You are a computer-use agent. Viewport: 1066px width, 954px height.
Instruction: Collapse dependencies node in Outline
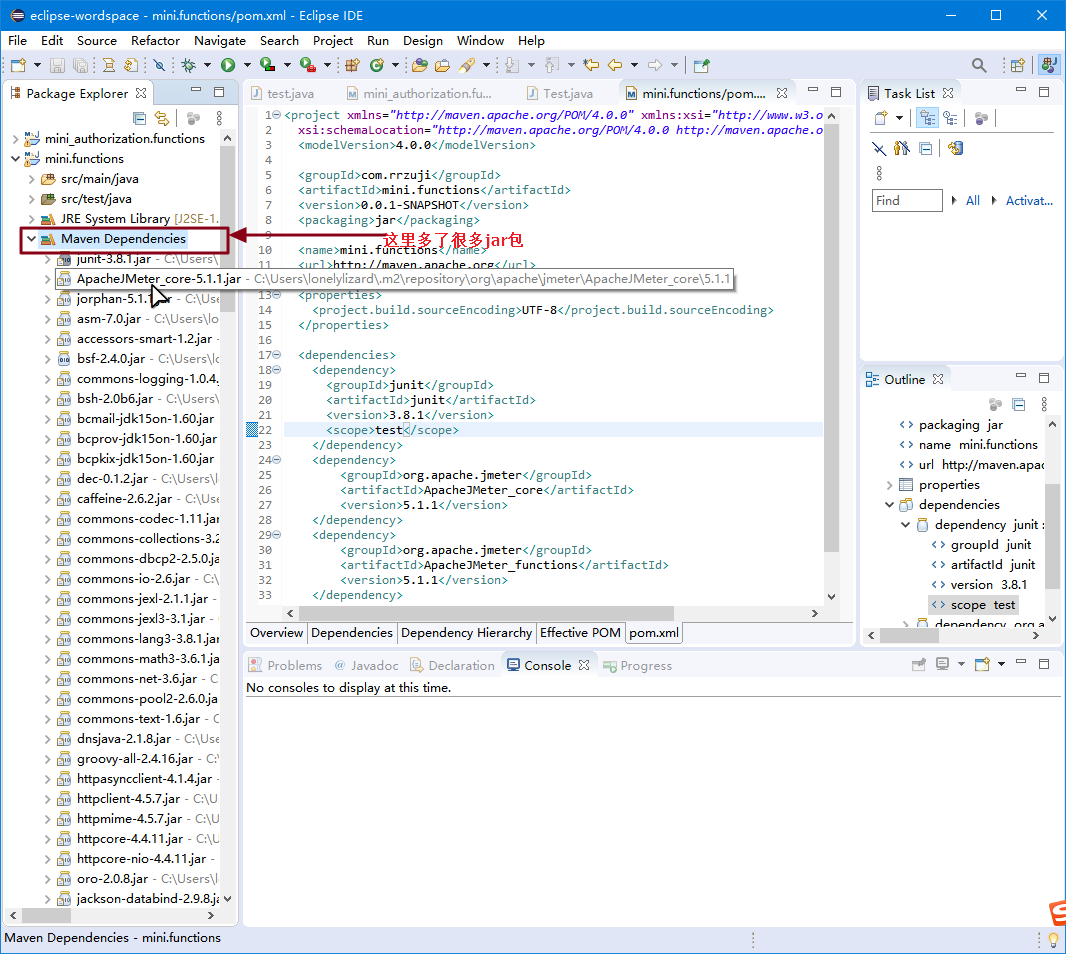click(889, 505)
